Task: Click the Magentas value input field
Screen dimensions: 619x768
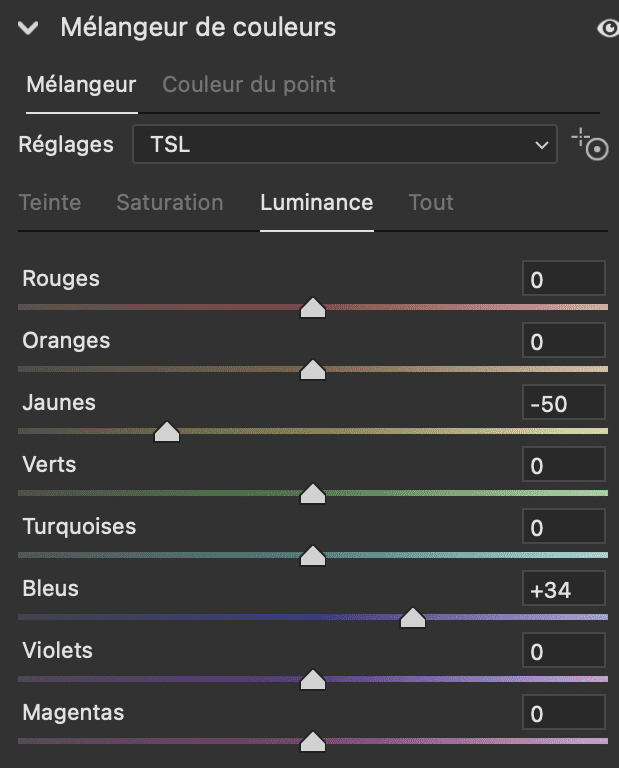Action: coord(564,714)
